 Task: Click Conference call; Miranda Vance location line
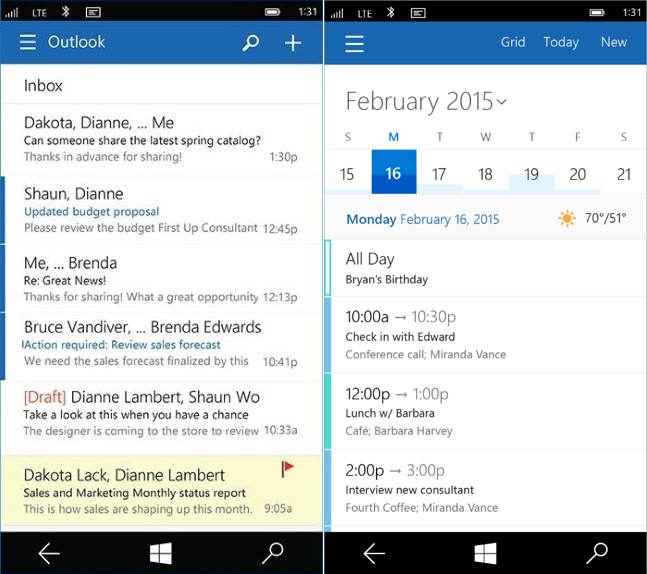coord(426,354)
